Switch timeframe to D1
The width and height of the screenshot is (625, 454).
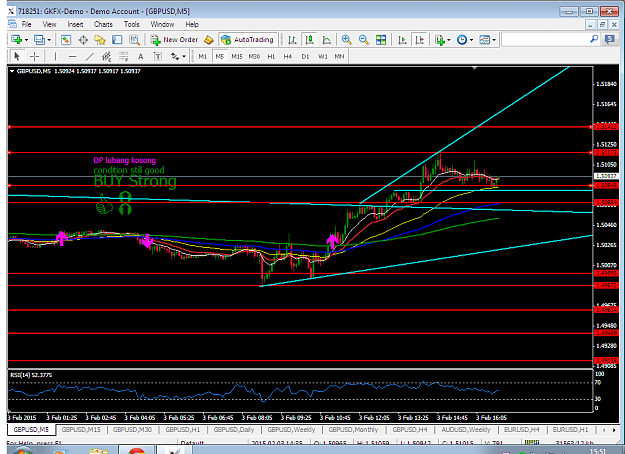pyautogui.click(x=305, y=57)
